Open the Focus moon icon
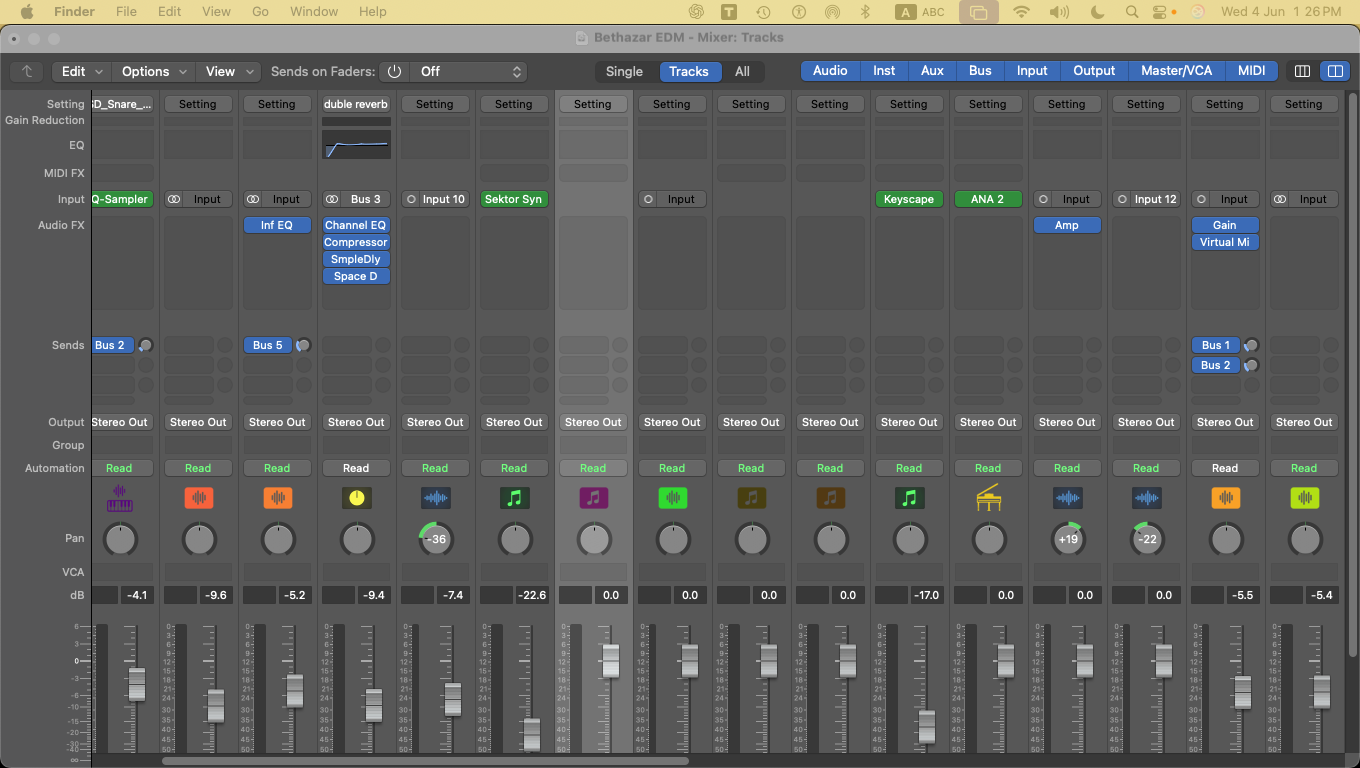 coord(1097,12)
